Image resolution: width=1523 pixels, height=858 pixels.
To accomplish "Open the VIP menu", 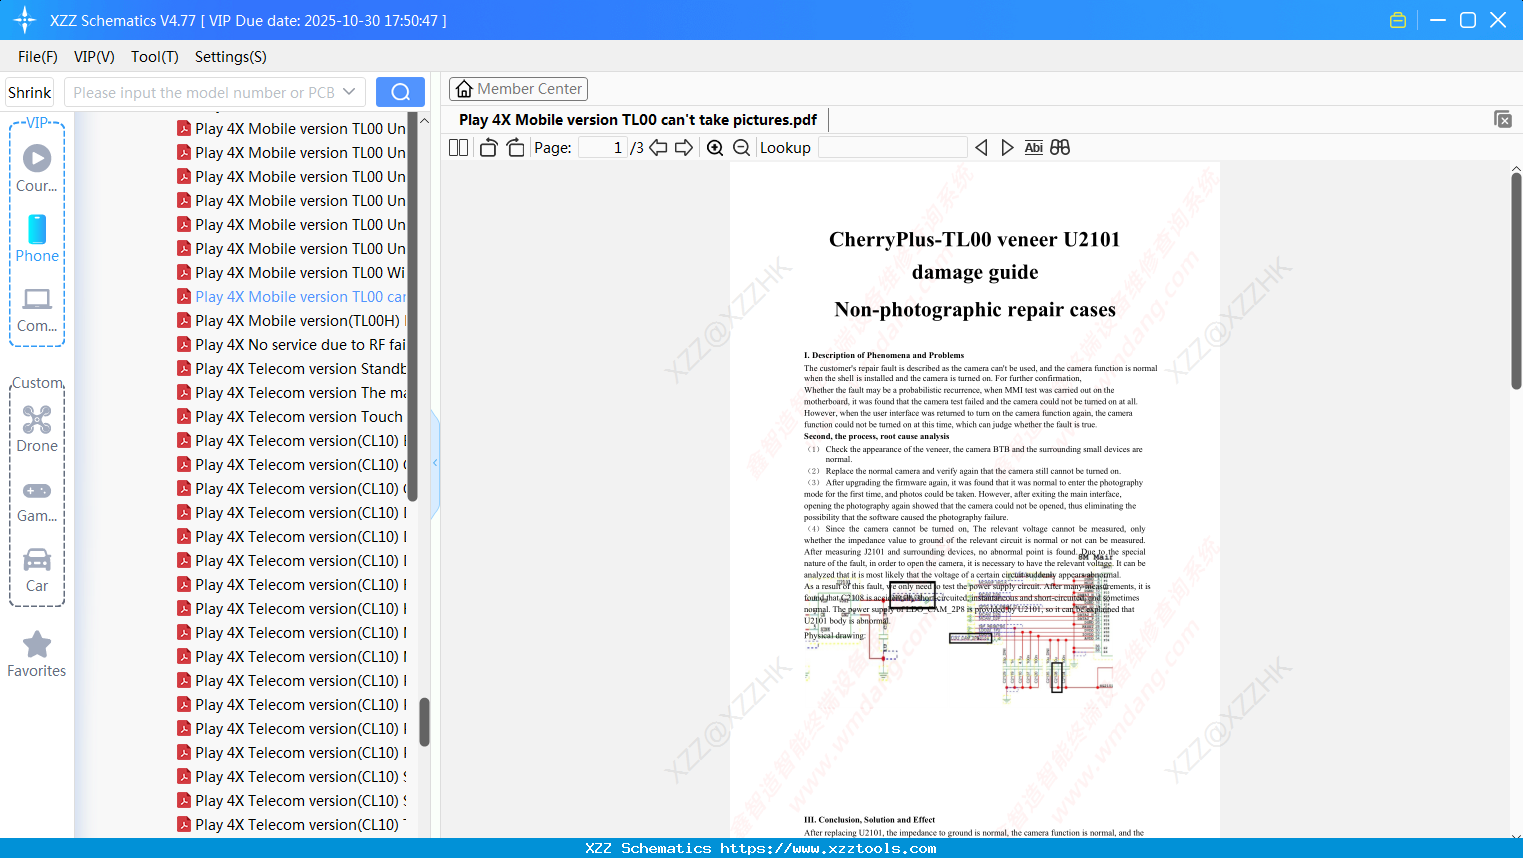I will click(94, 57).
